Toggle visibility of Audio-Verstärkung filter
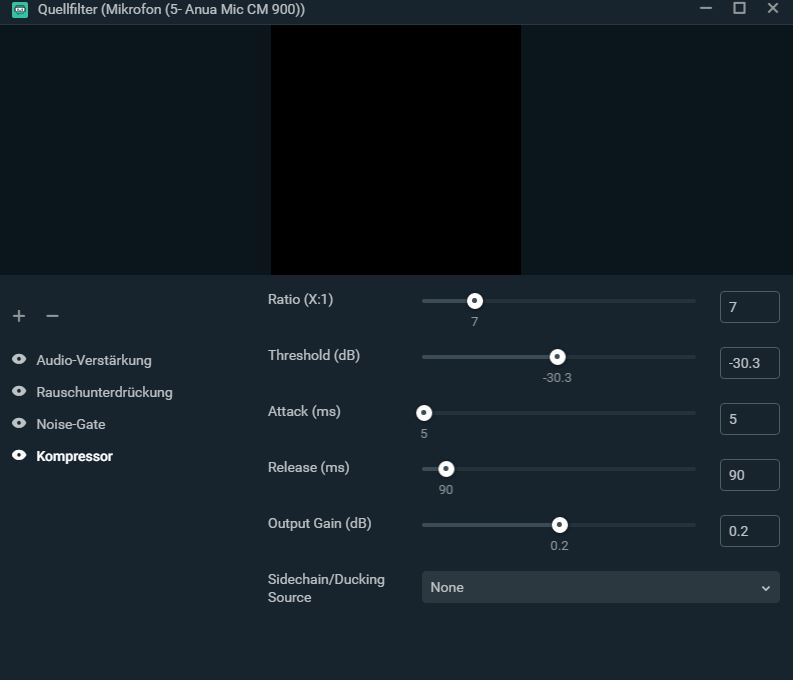Viewport: 793px width, 680px height. [19, 360]
